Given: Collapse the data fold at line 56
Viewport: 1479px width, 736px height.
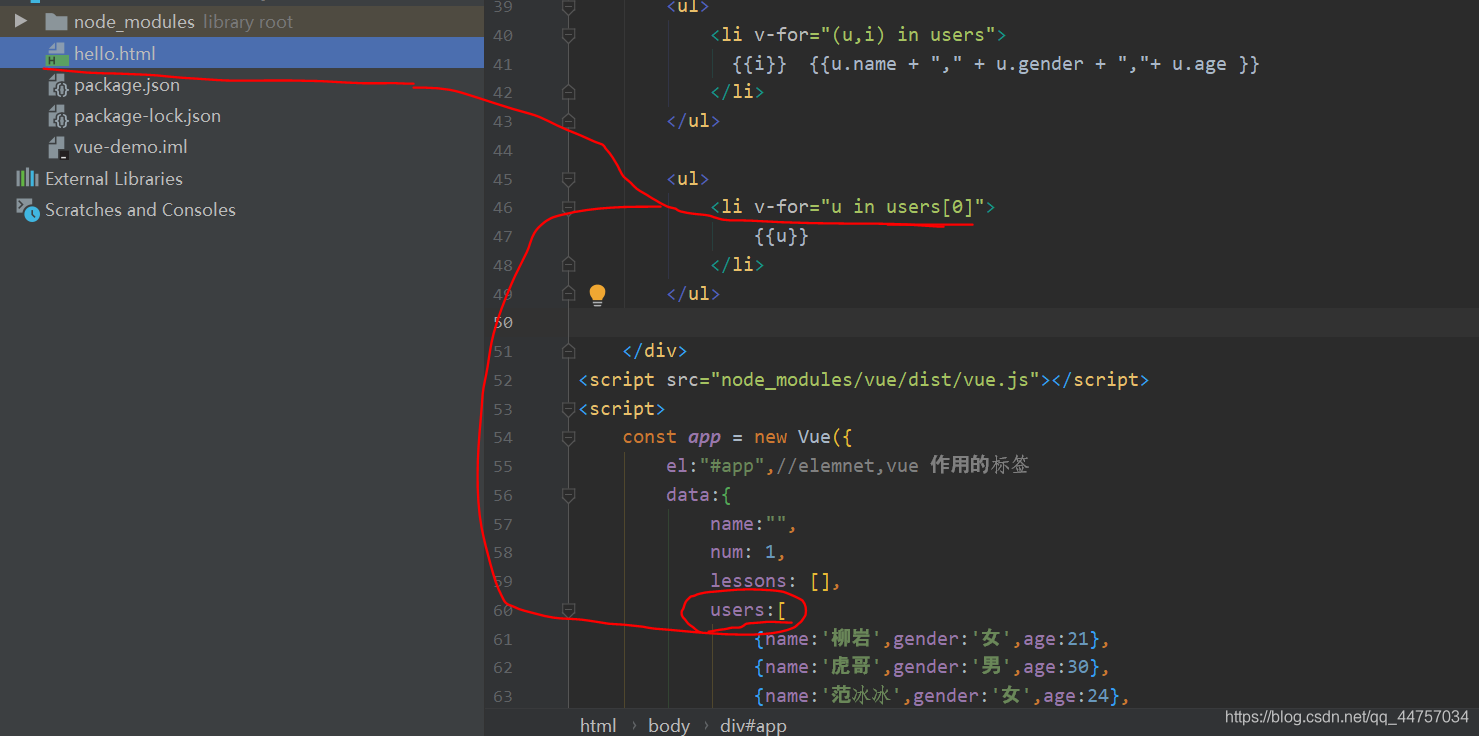Looking at the screenshot, I should (x=568, y=495).
